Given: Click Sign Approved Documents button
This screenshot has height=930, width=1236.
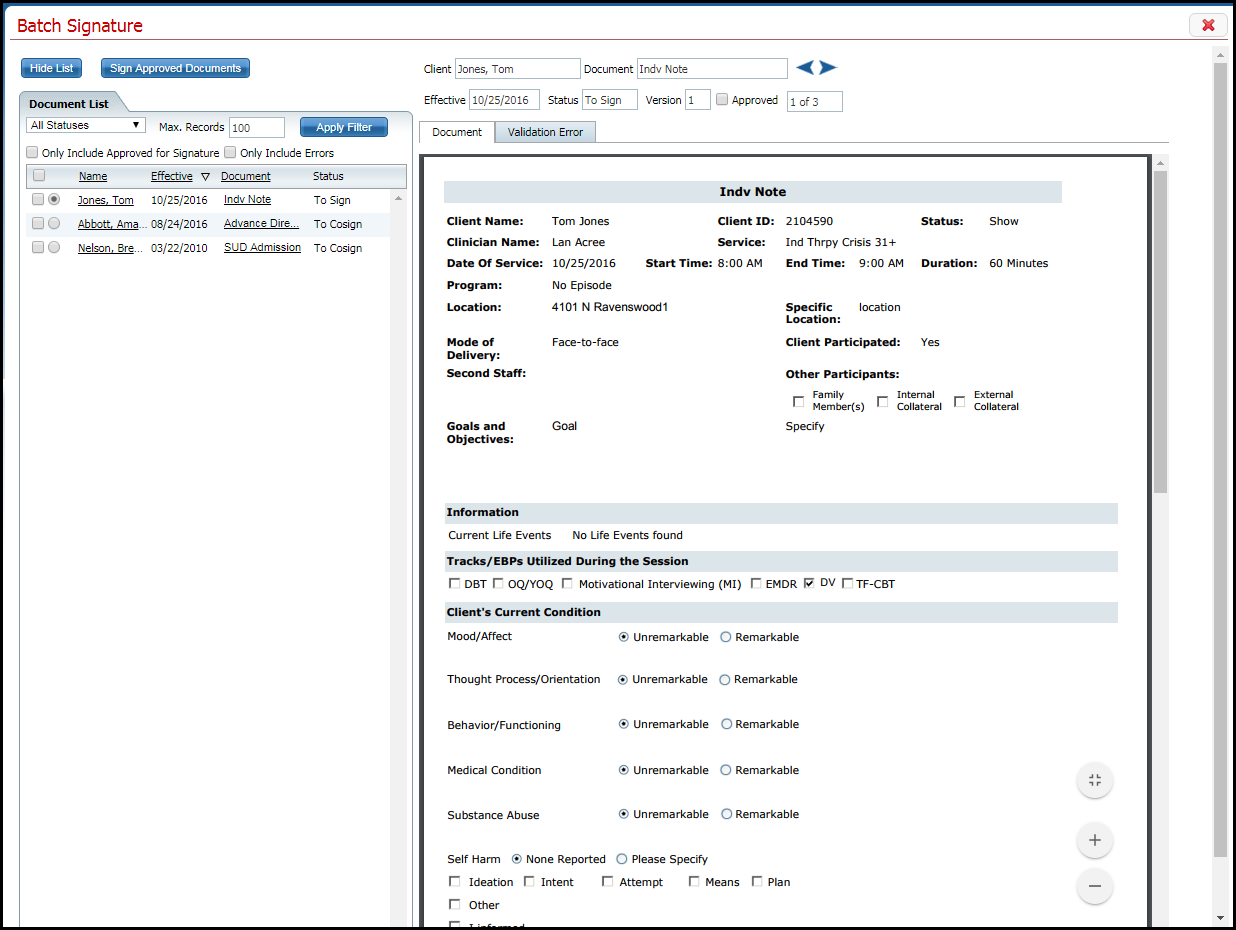Looking at the screenshot, I should point(175,68).
